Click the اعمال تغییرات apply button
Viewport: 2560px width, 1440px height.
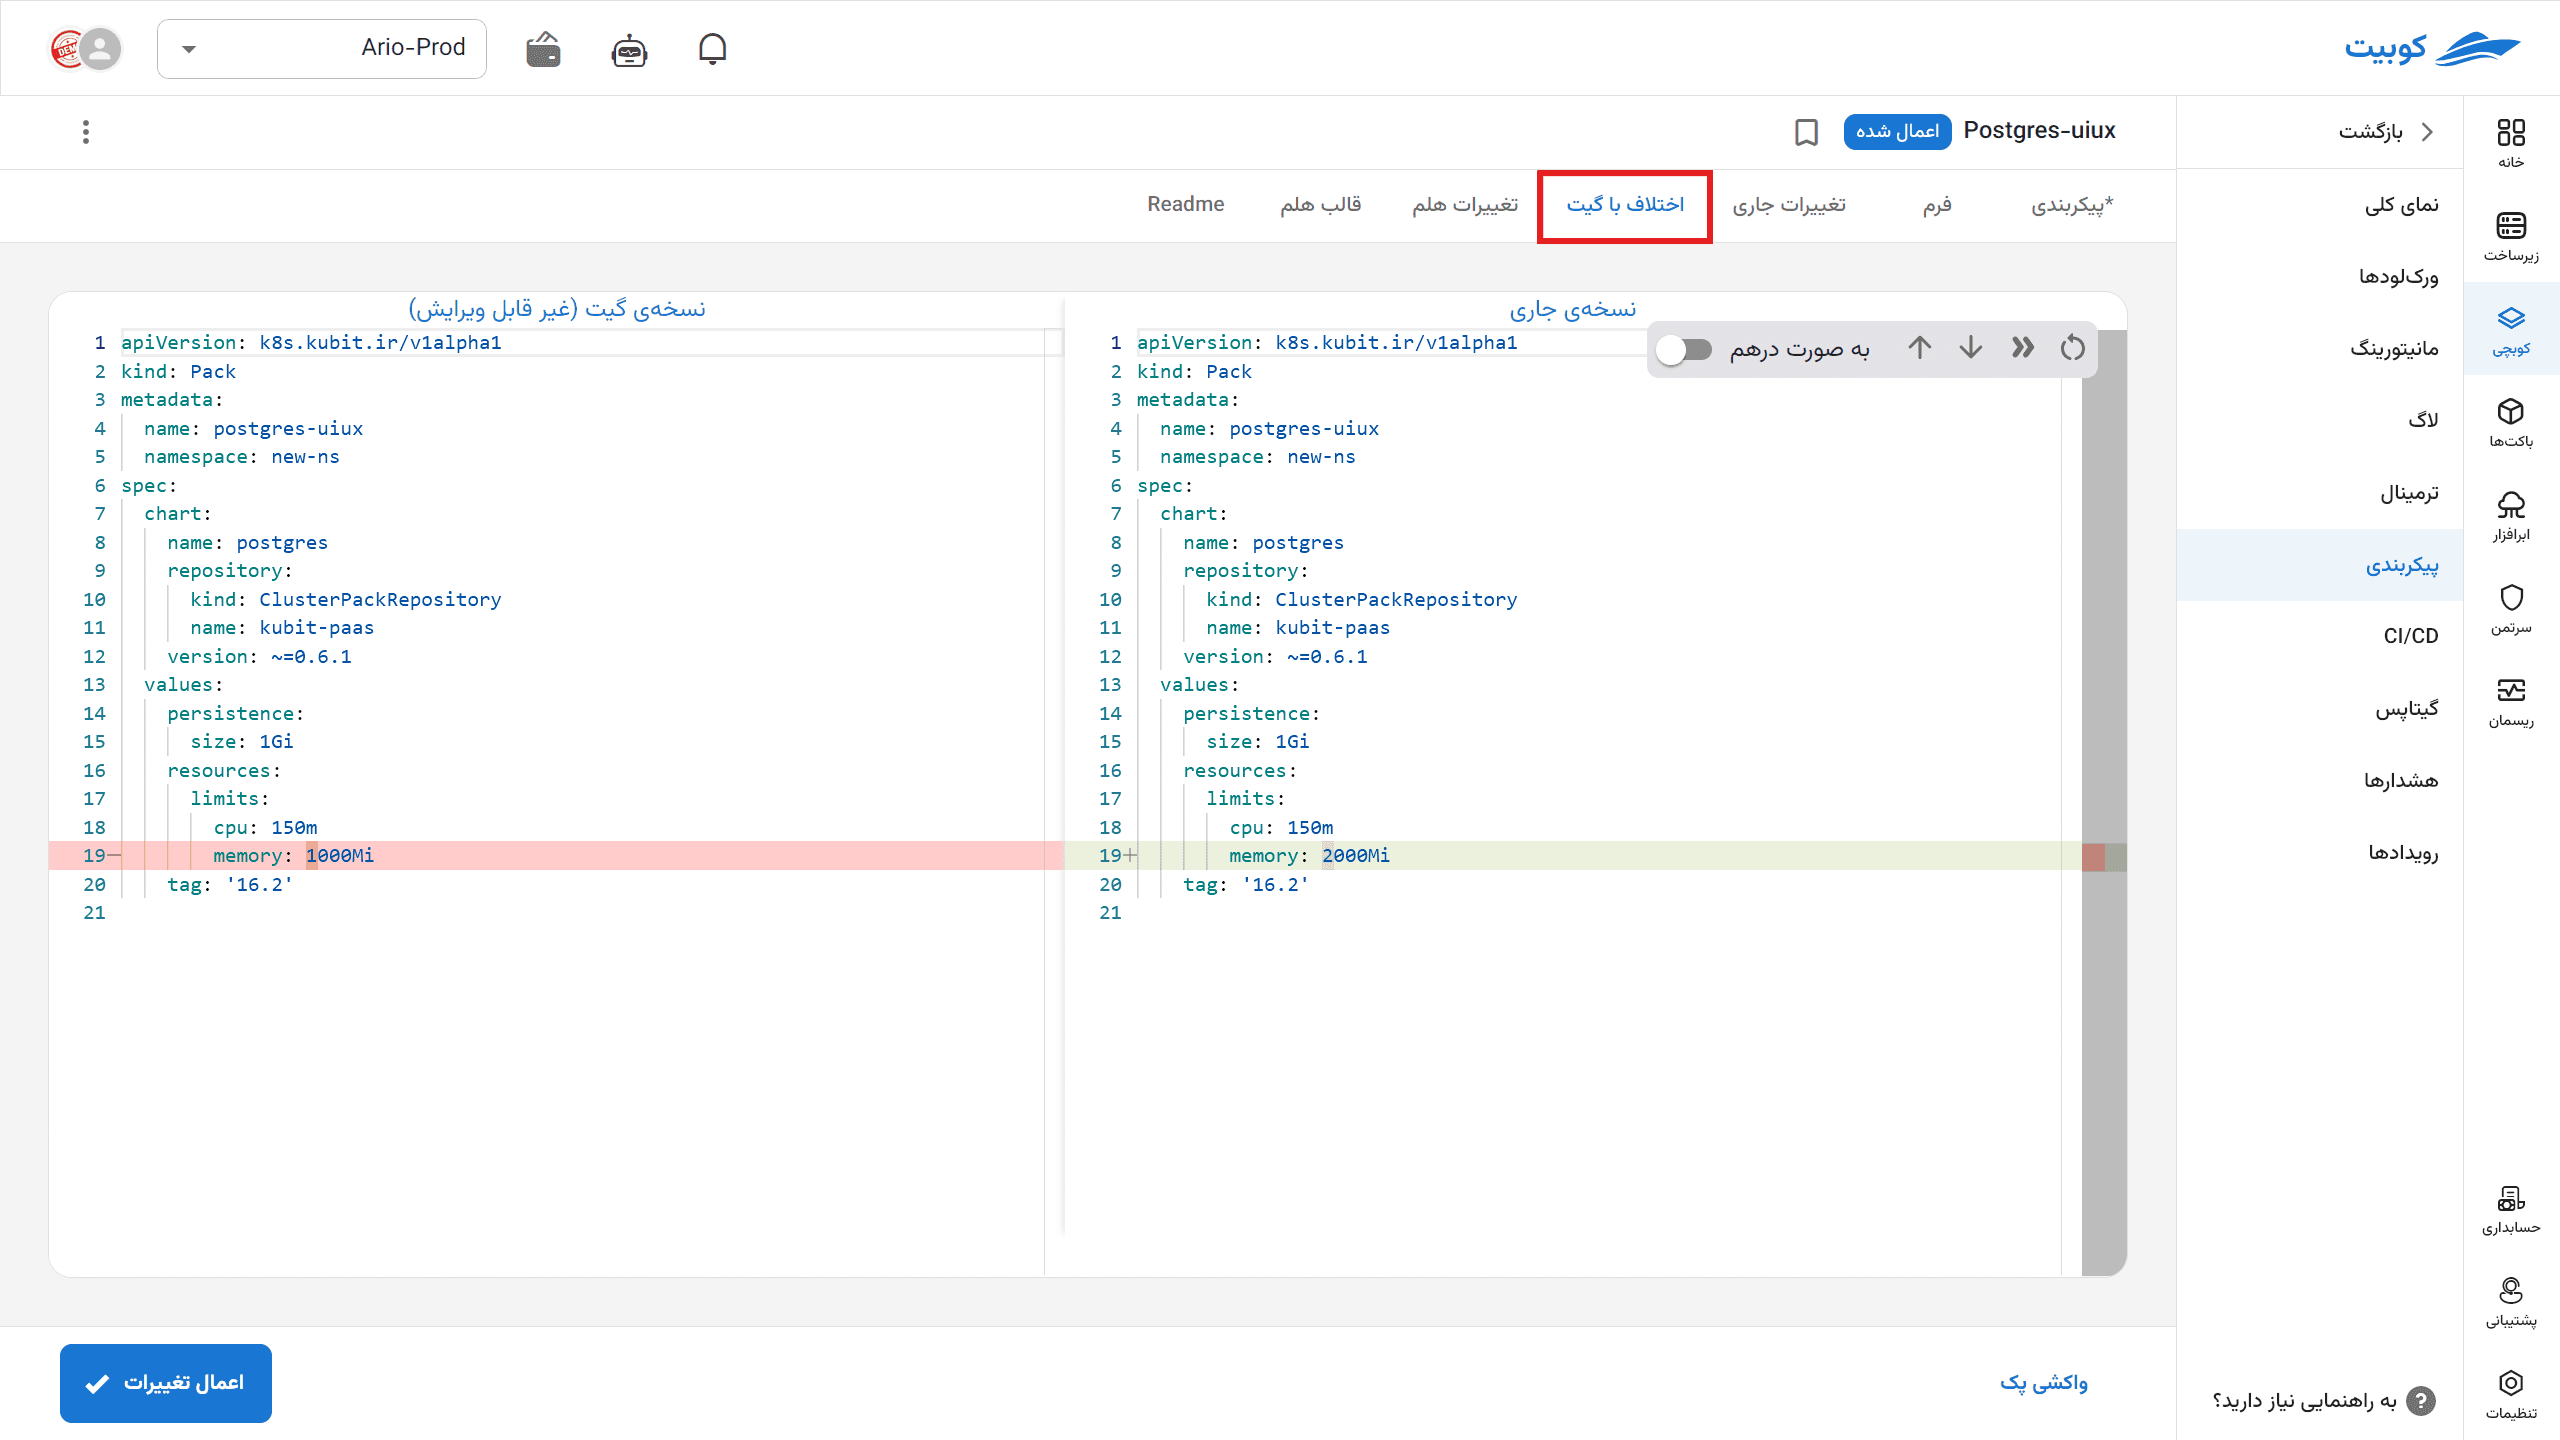(166, 1383)
